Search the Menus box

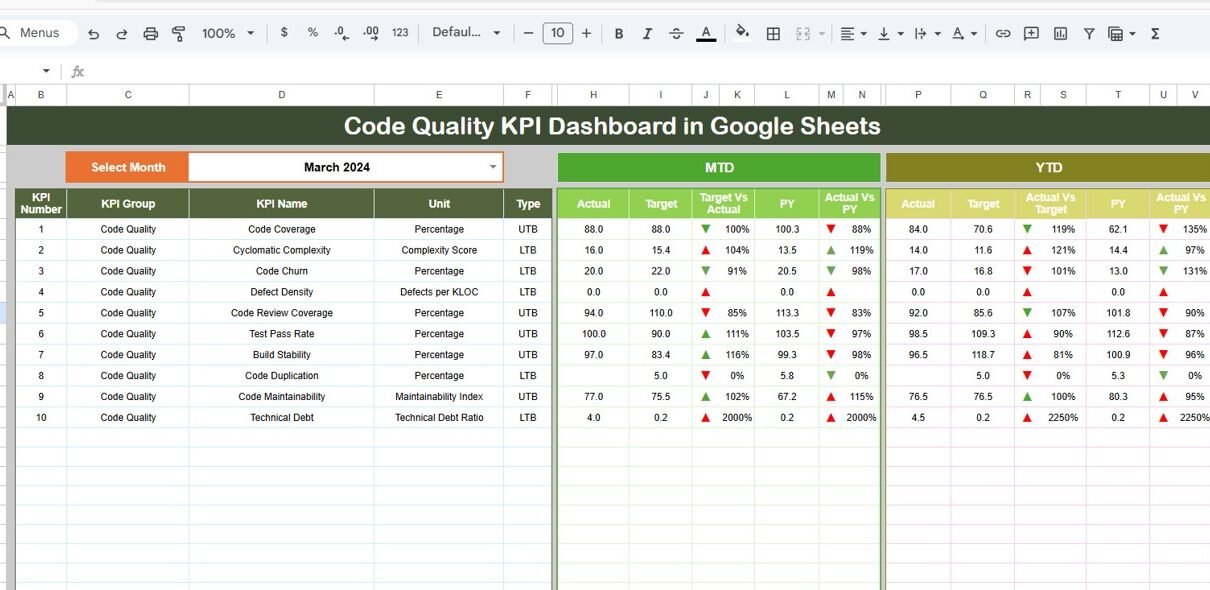40,33
